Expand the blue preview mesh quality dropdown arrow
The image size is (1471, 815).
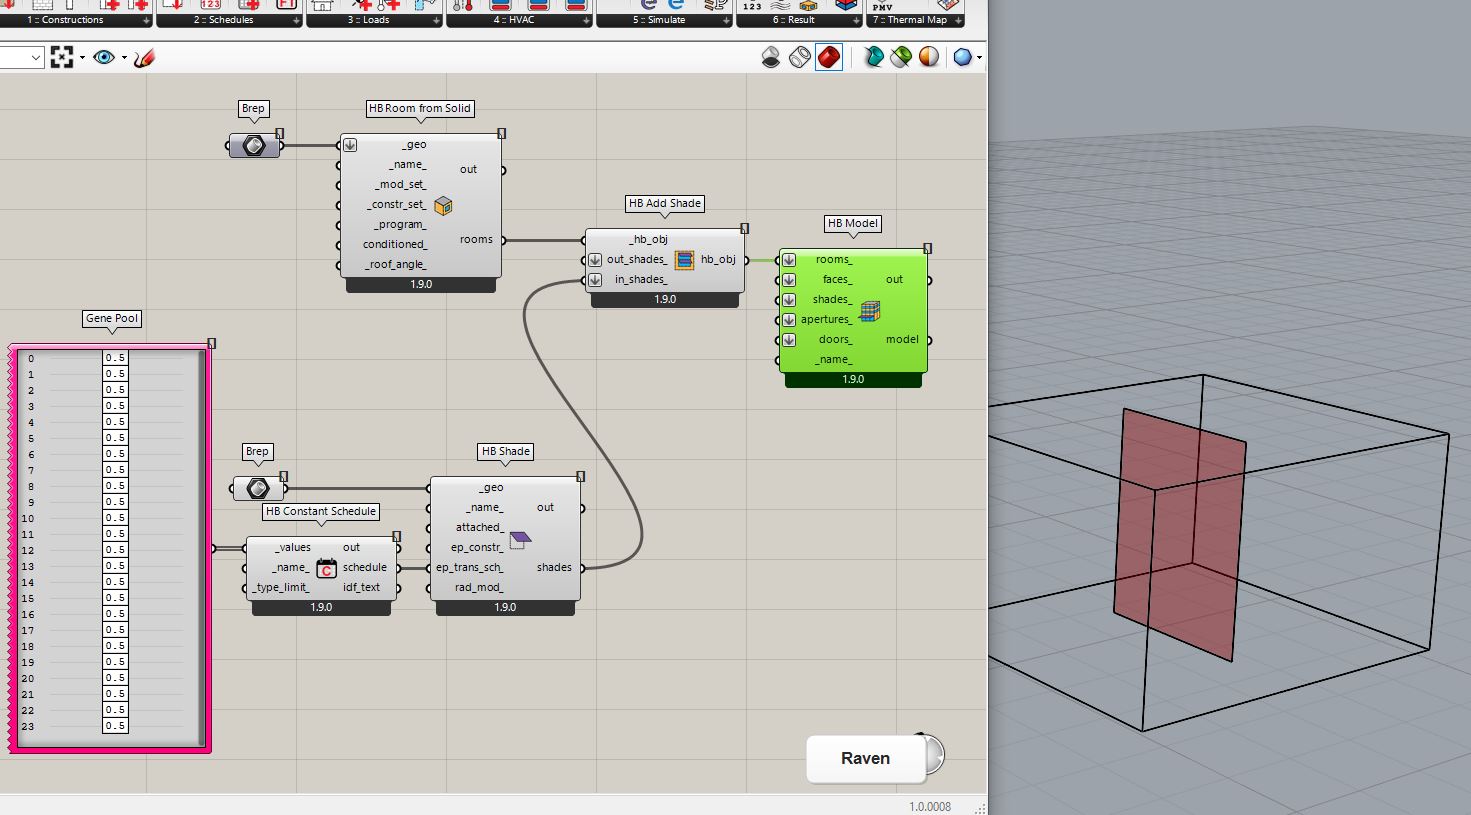tap(979, 58)
